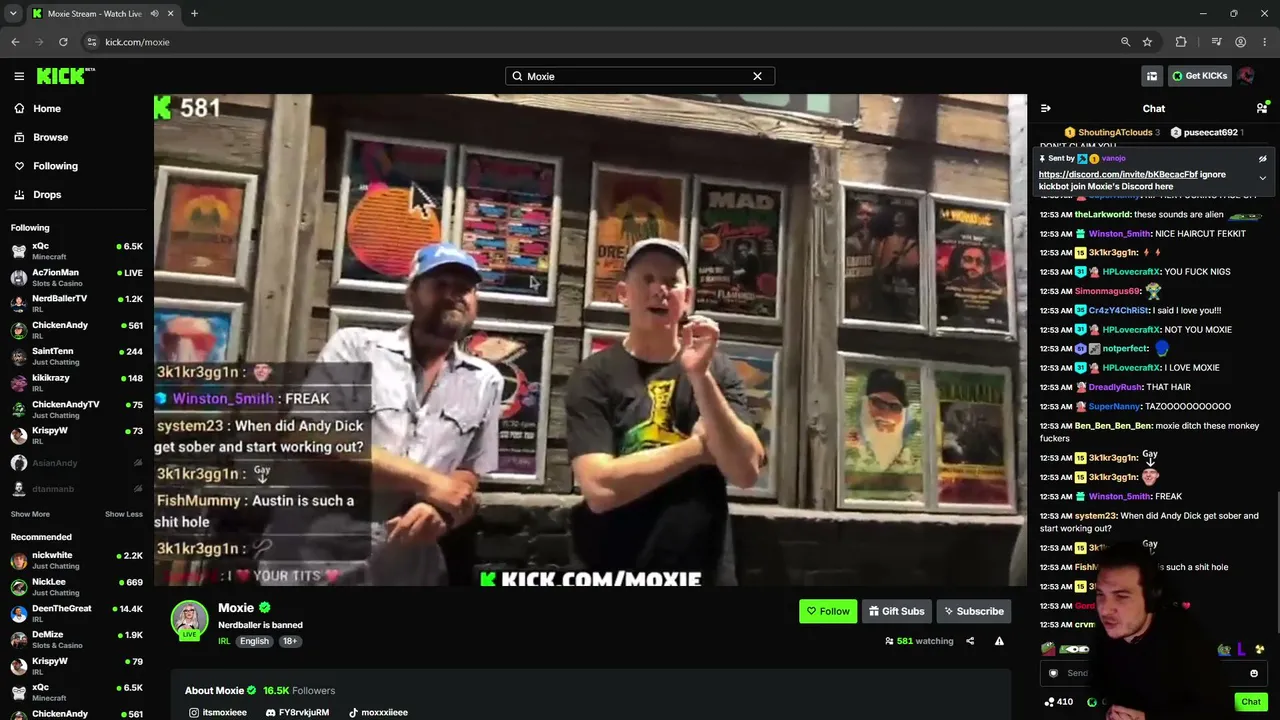Open the Kick logo homepage
The width and height of the screenshot is (1280, 720).
click(65, 76)
